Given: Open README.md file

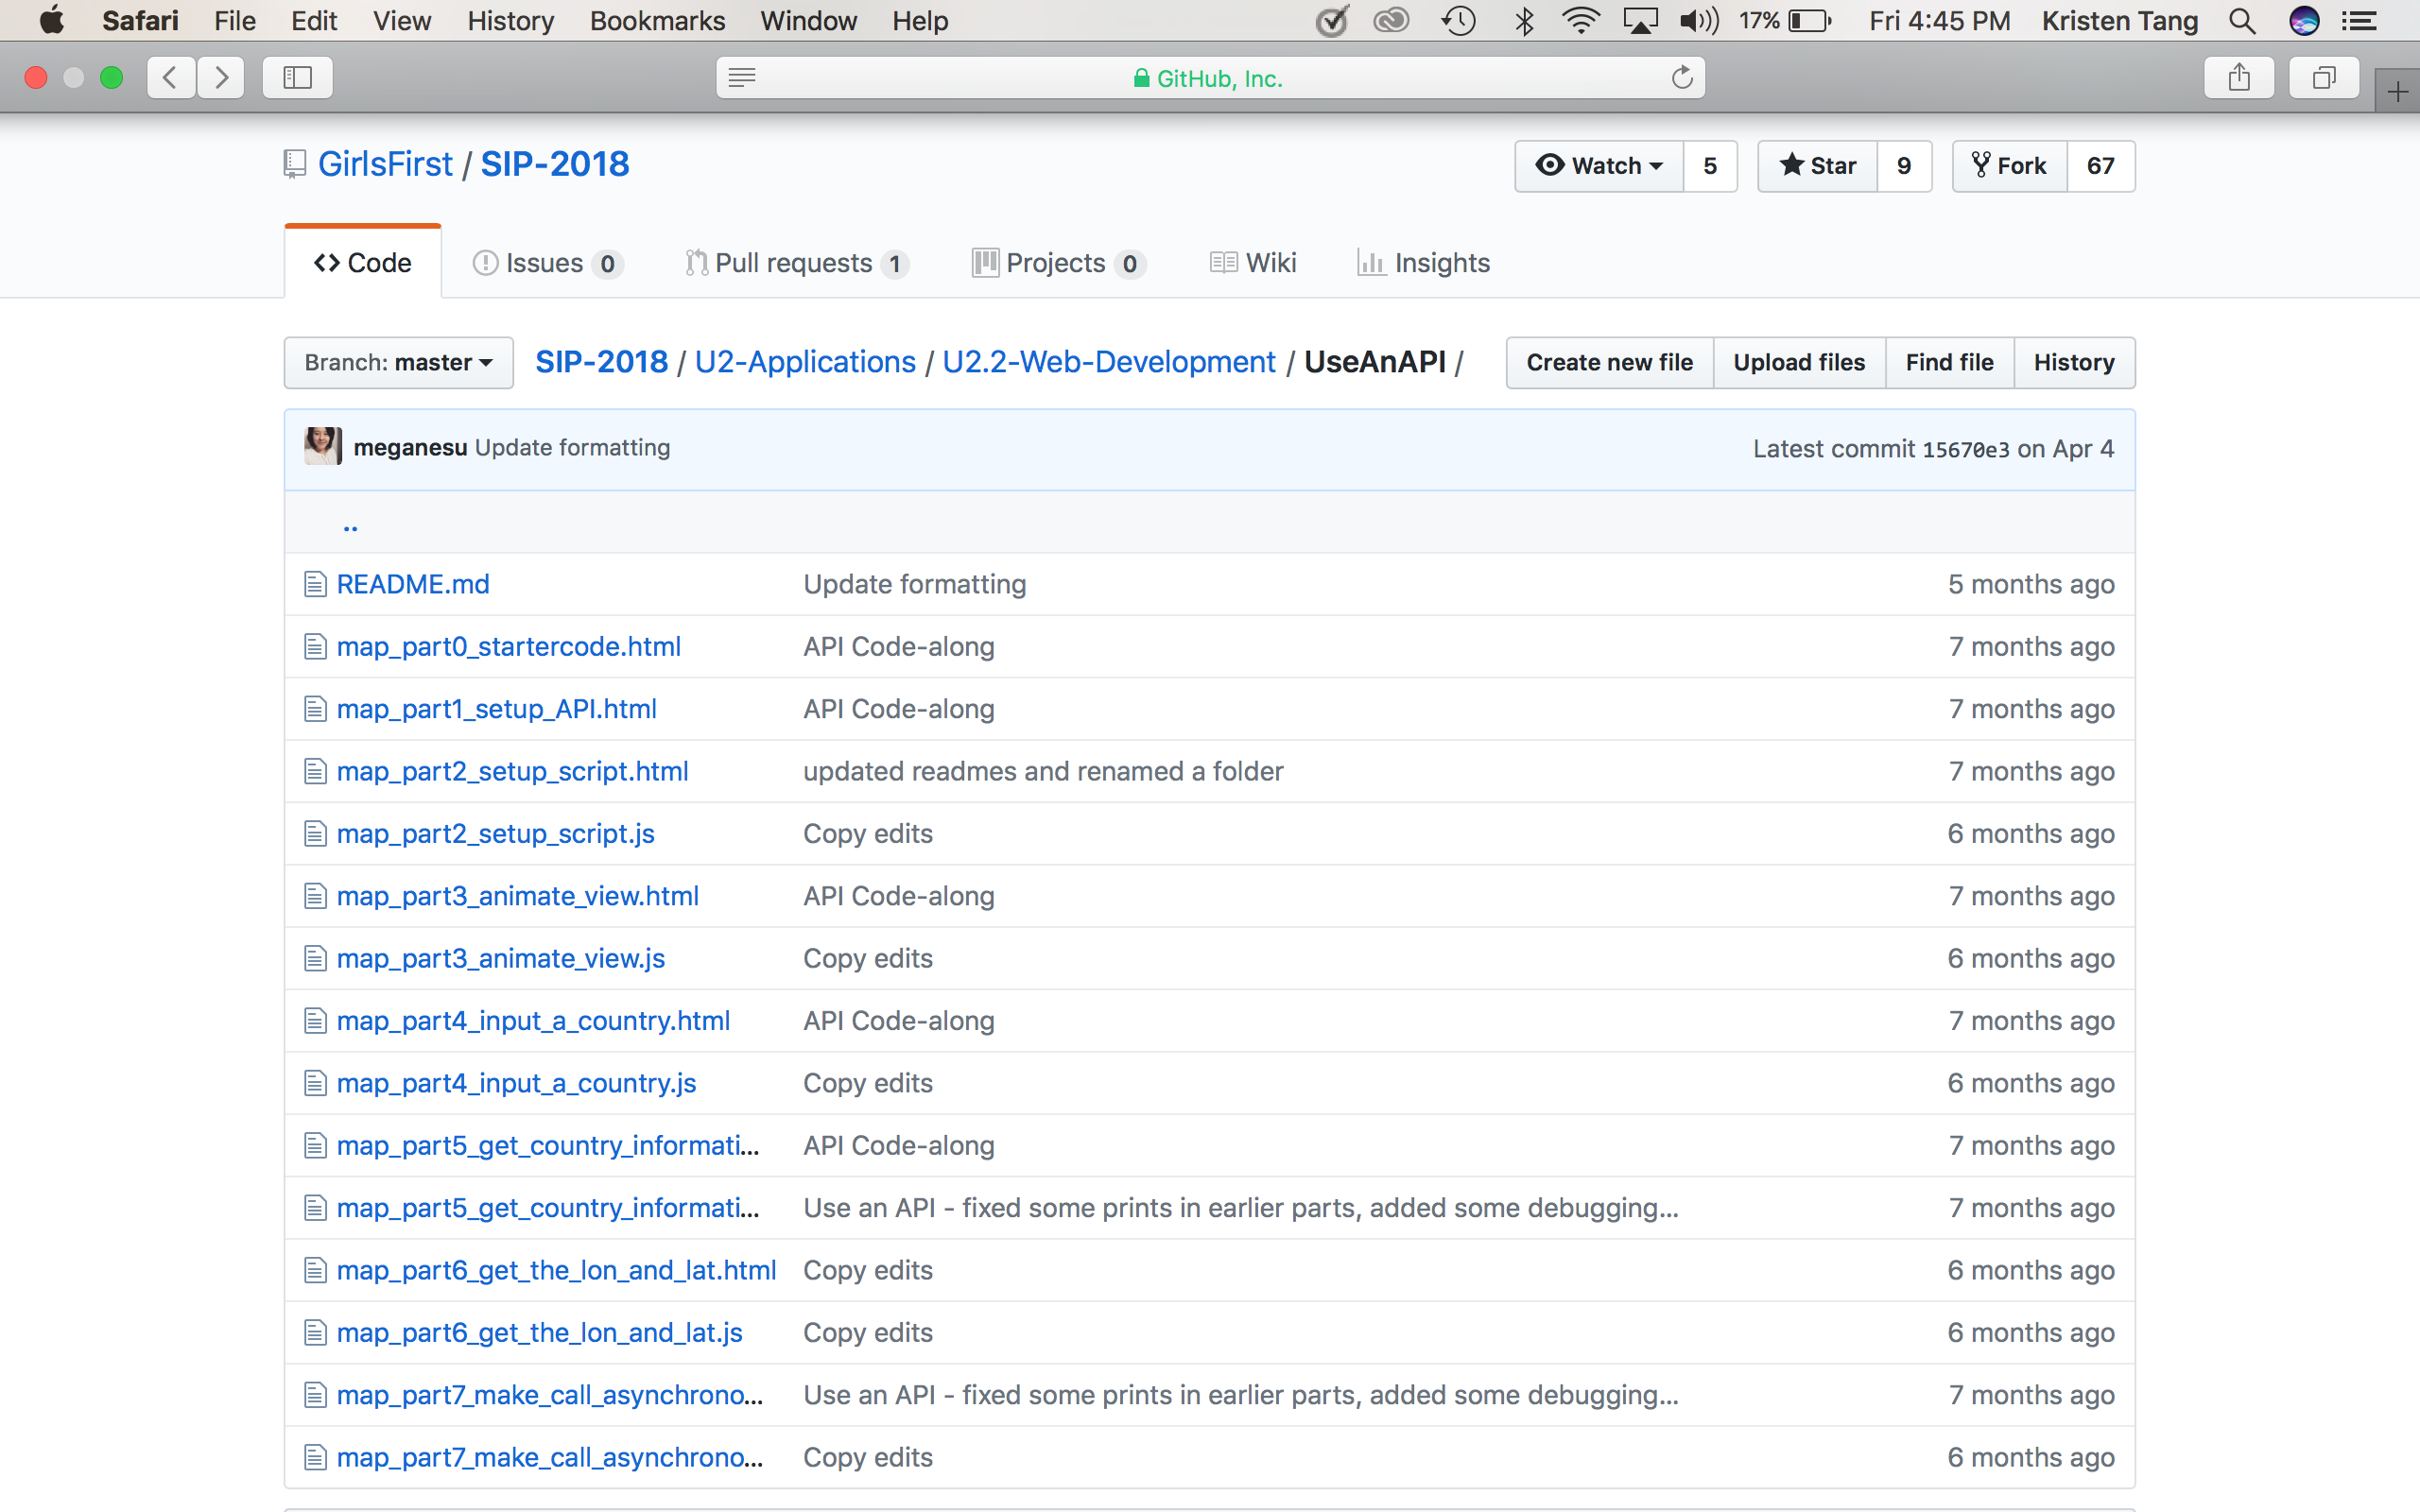Looking at the screenshot, I should pos(413,584).
